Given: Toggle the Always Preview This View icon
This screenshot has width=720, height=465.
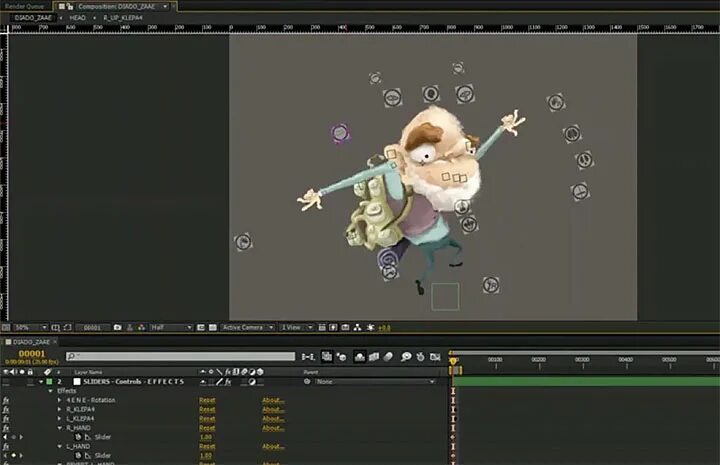Looking at the screenshot, I should [x=6, y=327].
